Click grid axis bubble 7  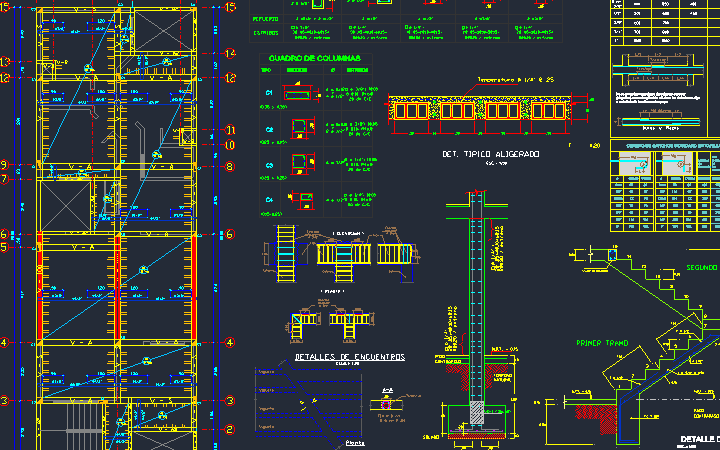tap(5, 179)
